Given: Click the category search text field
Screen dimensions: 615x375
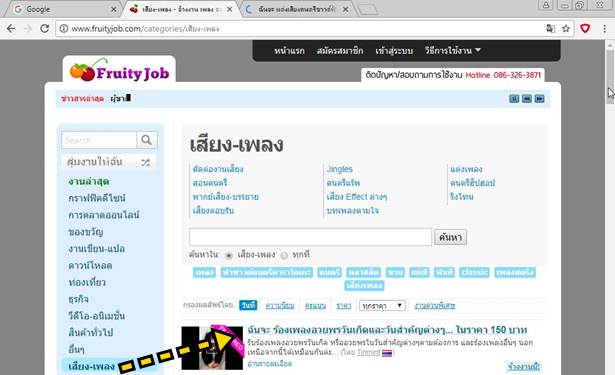Looking at the screenshot, I should click(x=310, y=237).
